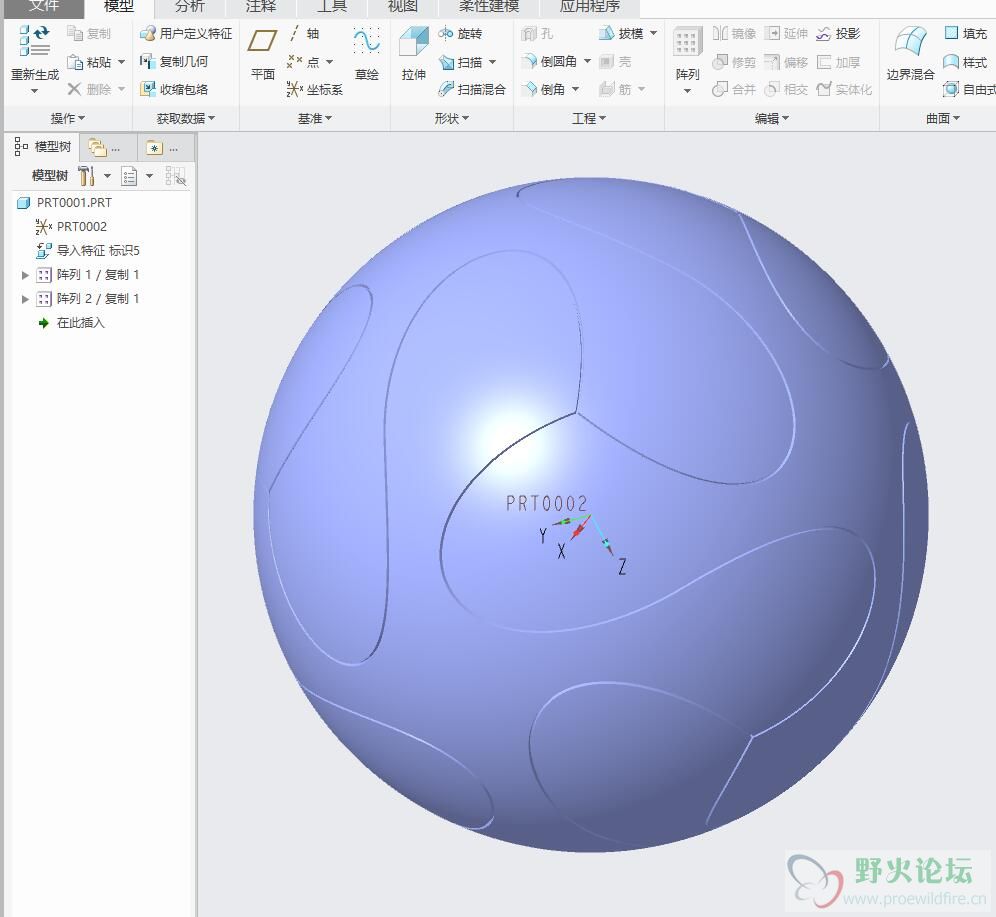The image size is (996, 917).
Task: Open the 粘贴 paste dropdown arrow
Action: click(x=121, y=62)
